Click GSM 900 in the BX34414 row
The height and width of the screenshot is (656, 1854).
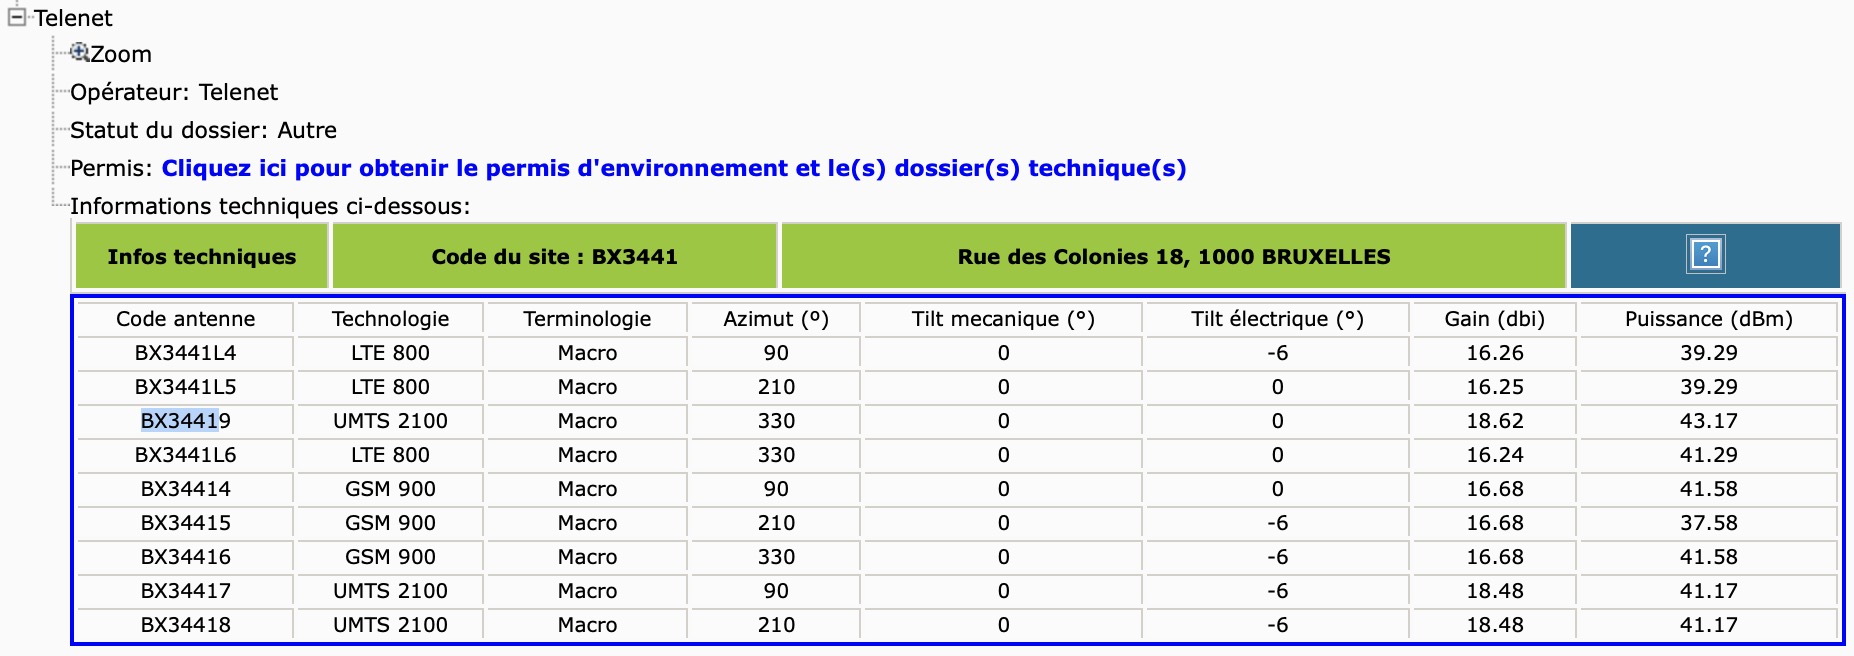click(390, 489)
